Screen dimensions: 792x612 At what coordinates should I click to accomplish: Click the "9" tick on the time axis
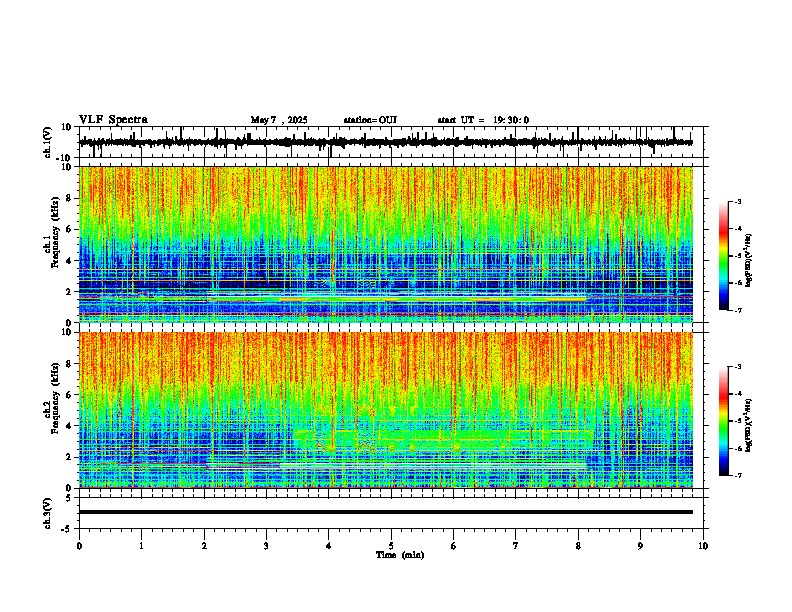[x=640, y=546]
